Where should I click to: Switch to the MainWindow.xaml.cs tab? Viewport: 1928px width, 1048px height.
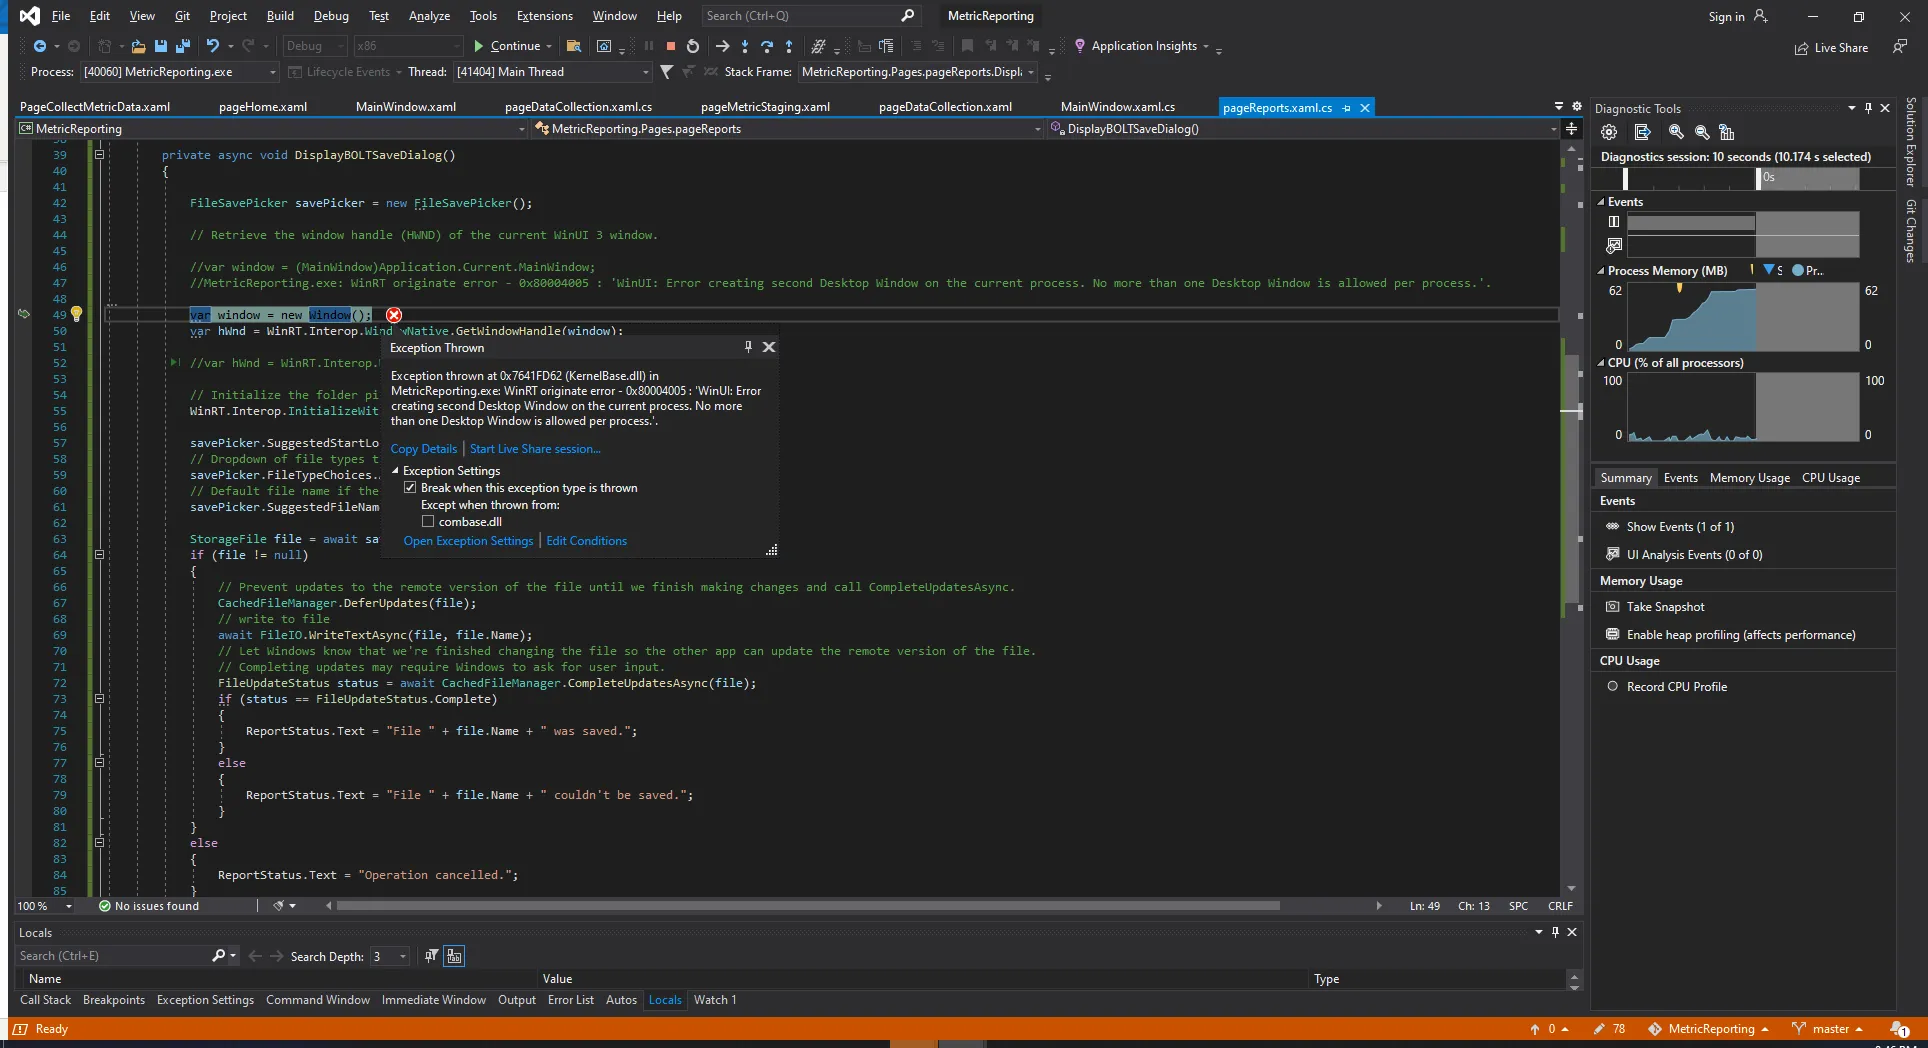[1117, 107]
